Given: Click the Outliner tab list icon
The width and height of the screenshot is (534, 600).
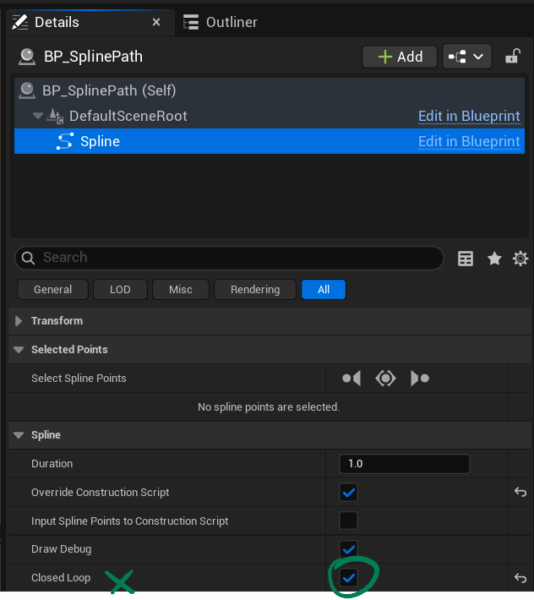Looking at the screenshot, I should click(x=190, y=22).
